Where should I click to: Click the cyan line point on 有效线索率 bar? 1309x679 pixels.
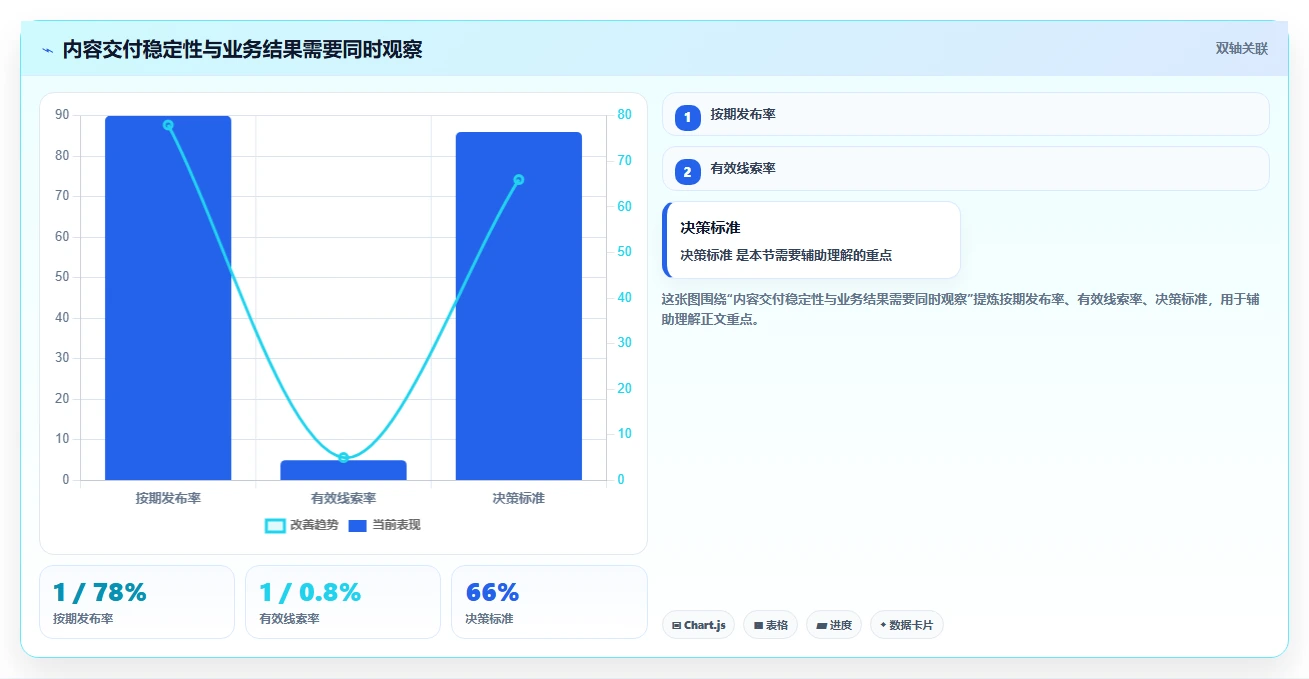point(343,458)
